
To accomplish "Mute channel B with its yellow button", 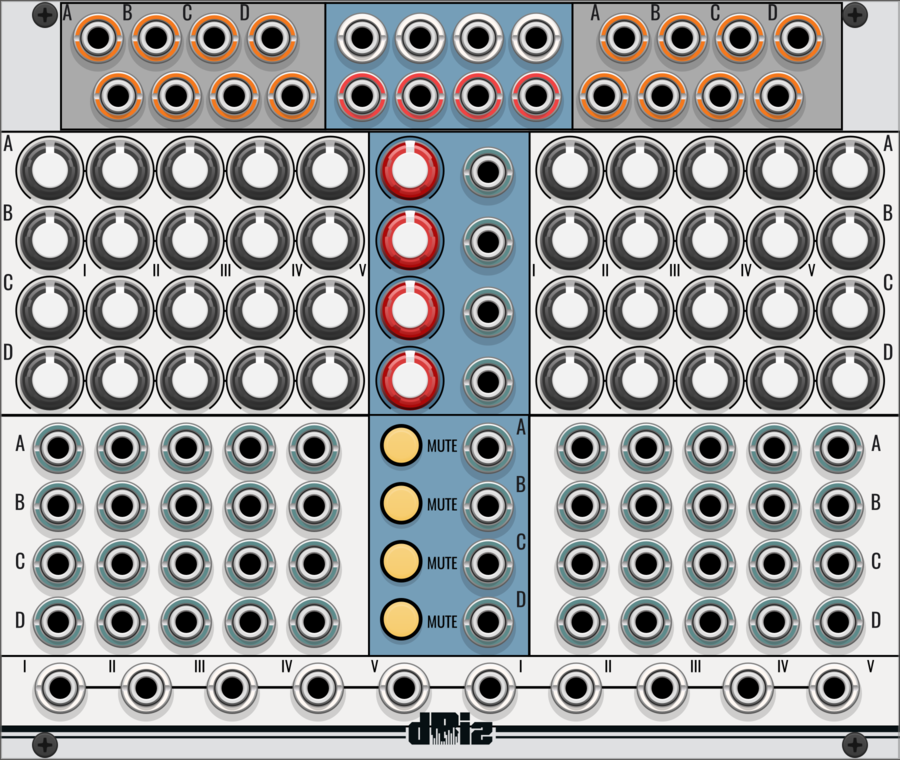I will [402, 504].
